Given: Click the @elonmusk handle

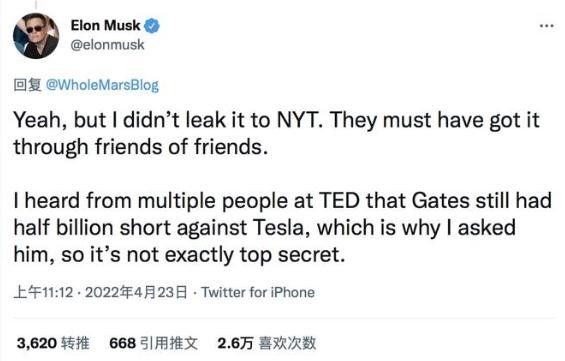Looking at the screenshot, I should [107, 45].
